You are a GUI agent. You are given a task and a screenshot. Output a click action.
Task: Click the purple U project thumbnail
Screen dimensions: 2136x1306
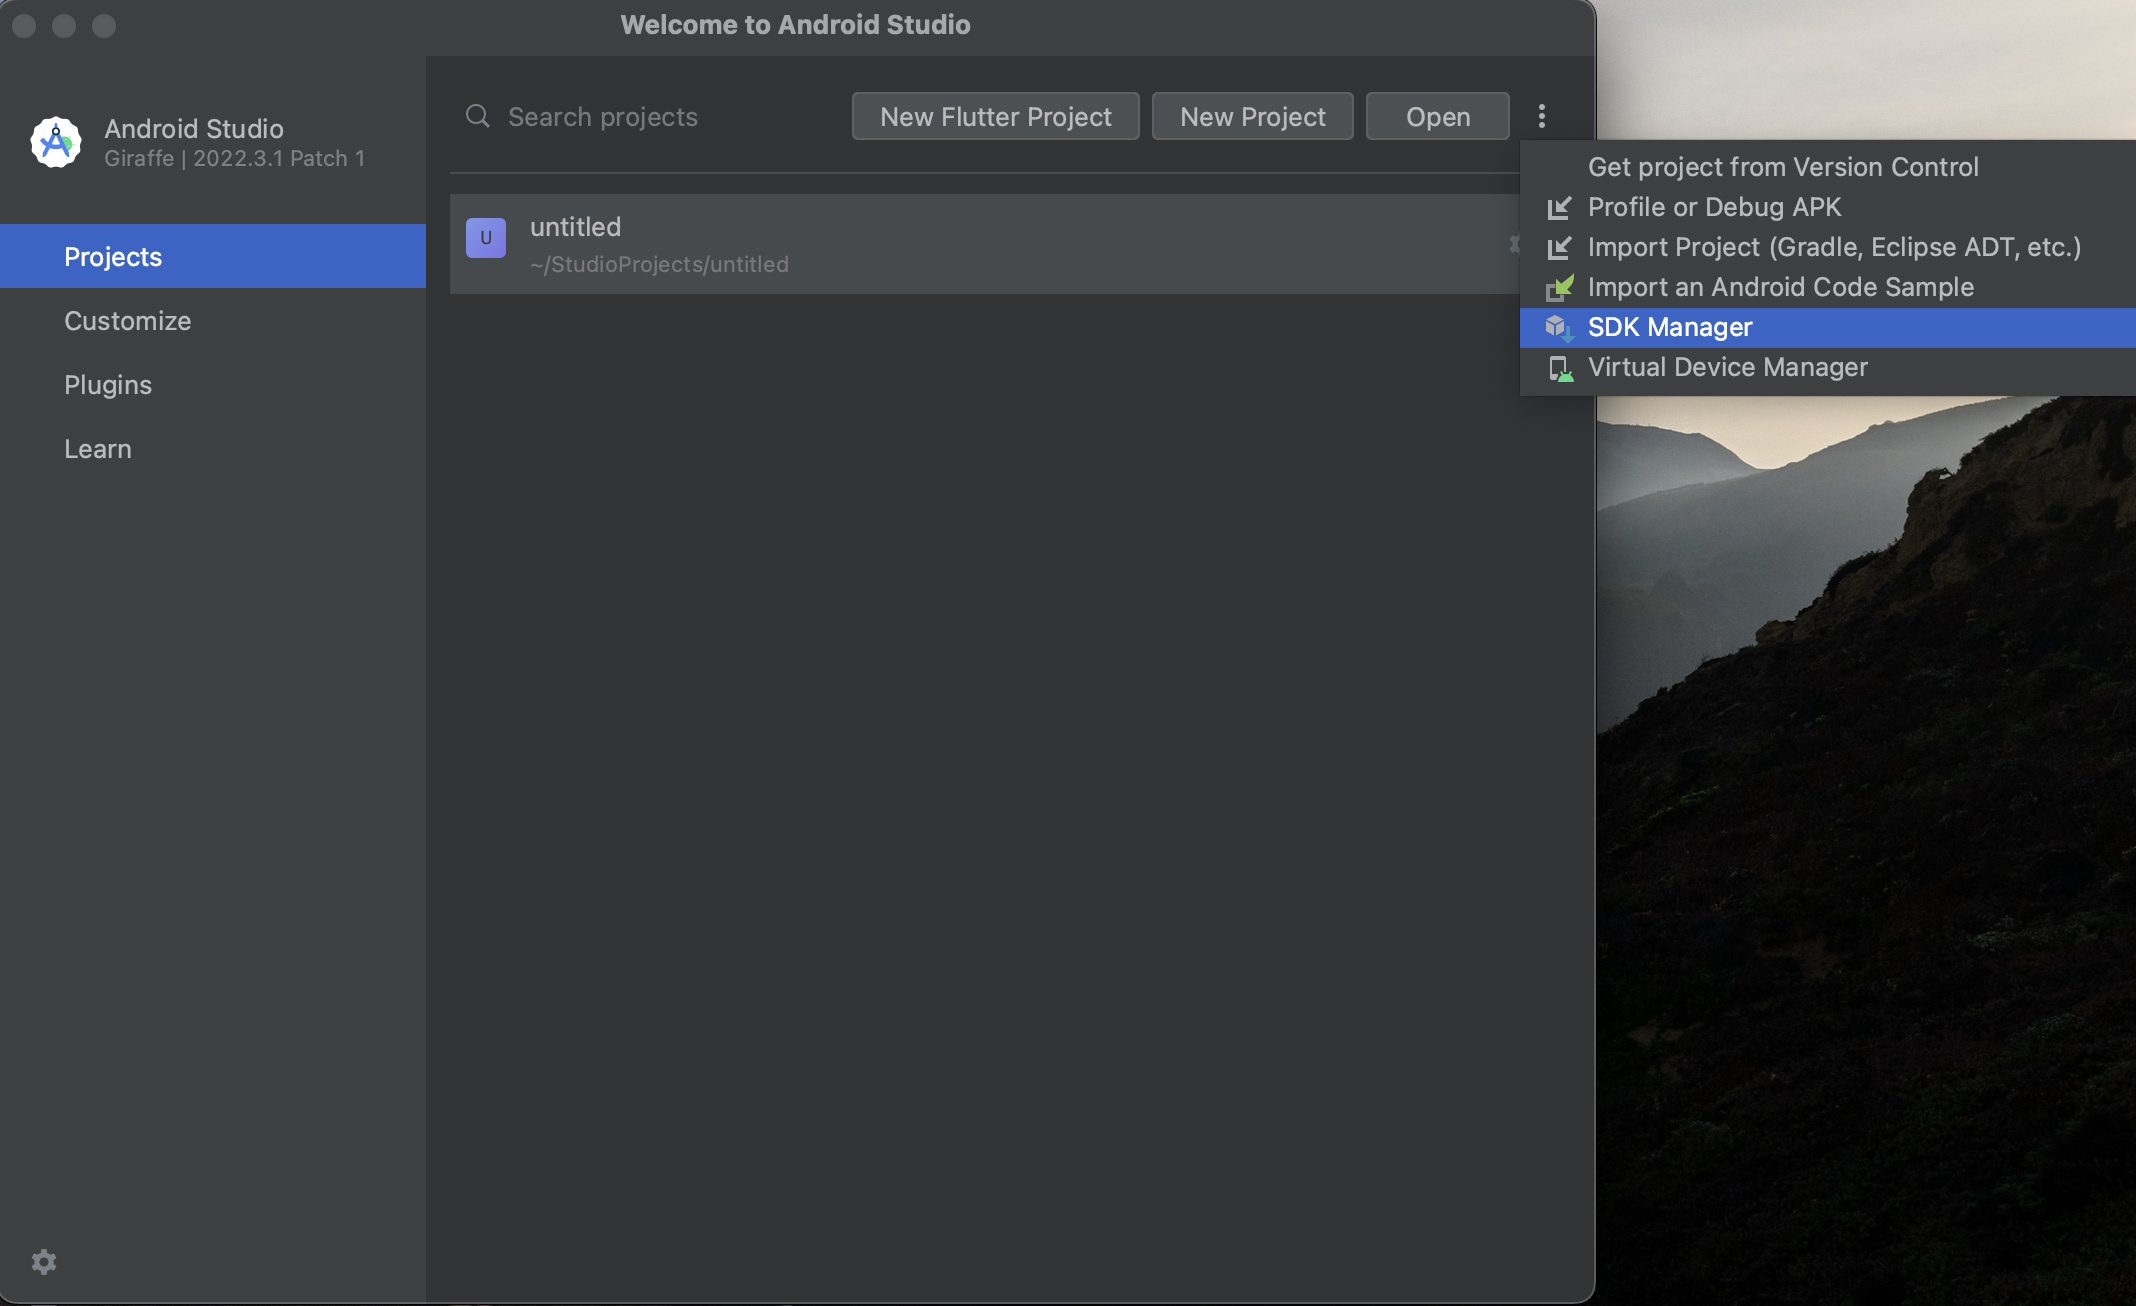[x=486, y=238]
